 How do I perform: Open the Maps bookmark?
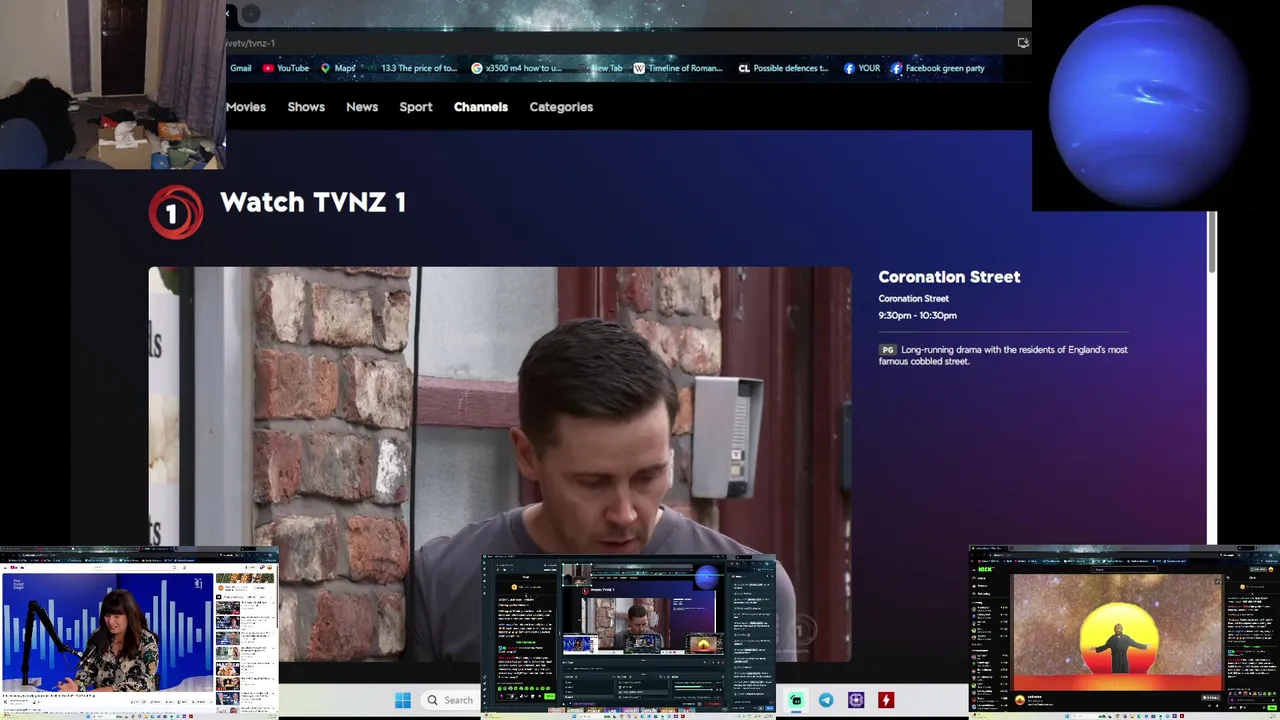coord(338,68)
